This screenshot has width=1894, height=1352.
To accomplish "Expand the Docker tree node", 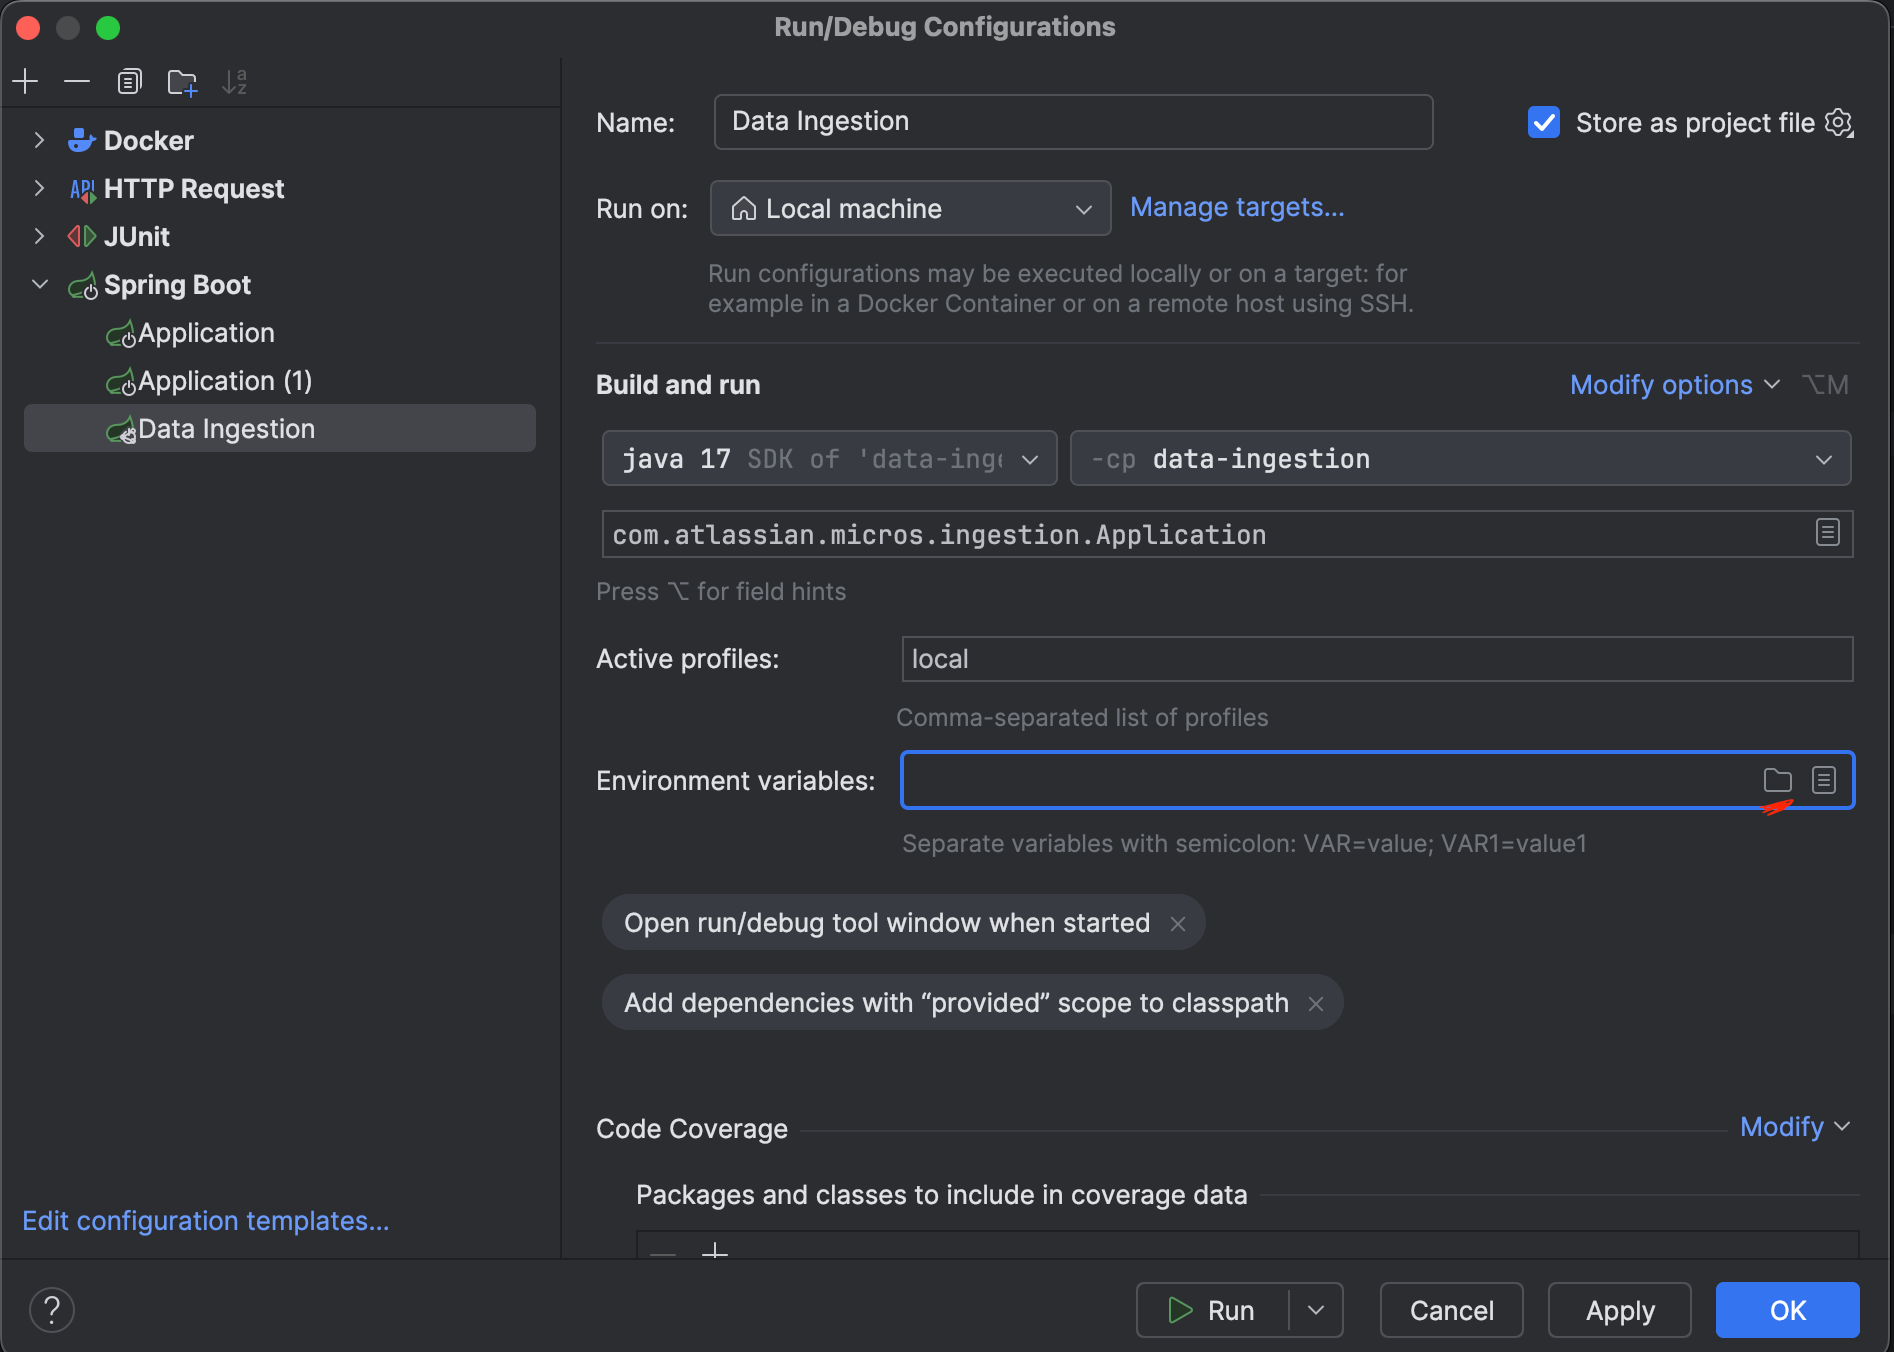I will click(x=39, y=141).
